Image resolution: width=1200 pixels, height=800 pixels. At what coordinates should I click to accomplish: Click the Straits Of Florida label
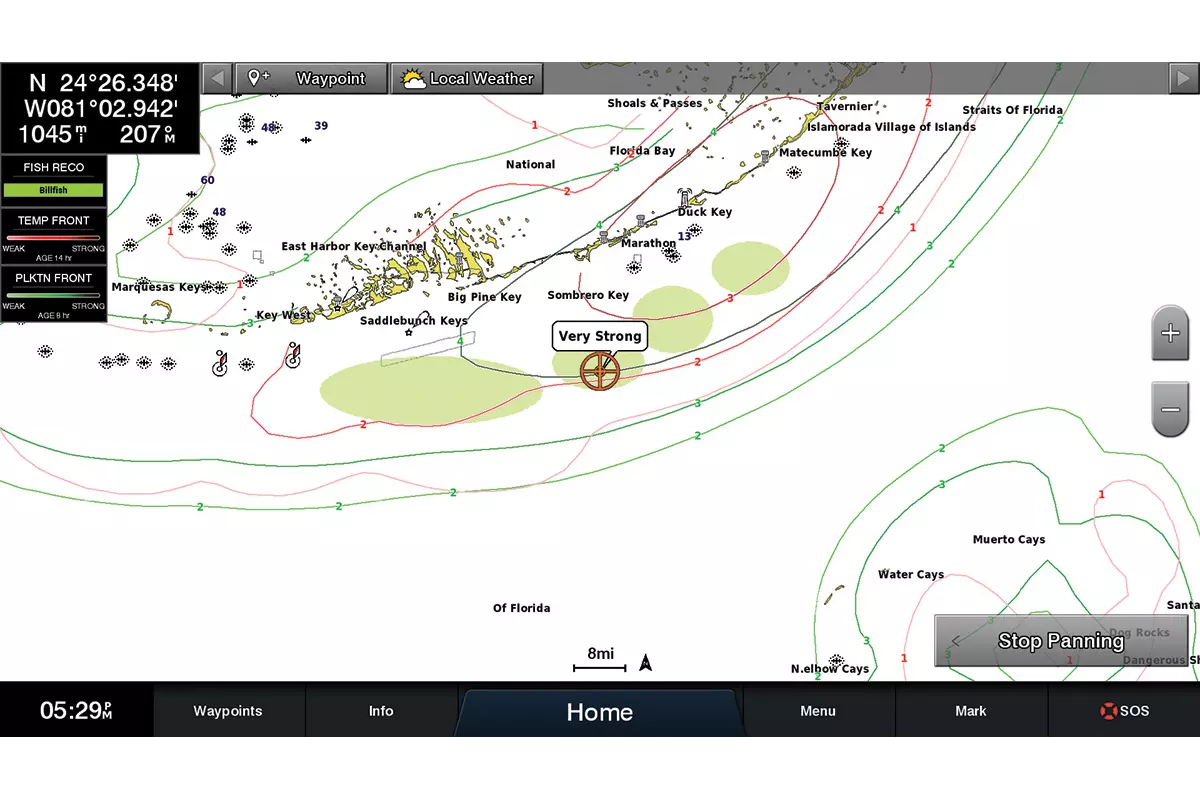(x=1013, y=110)
